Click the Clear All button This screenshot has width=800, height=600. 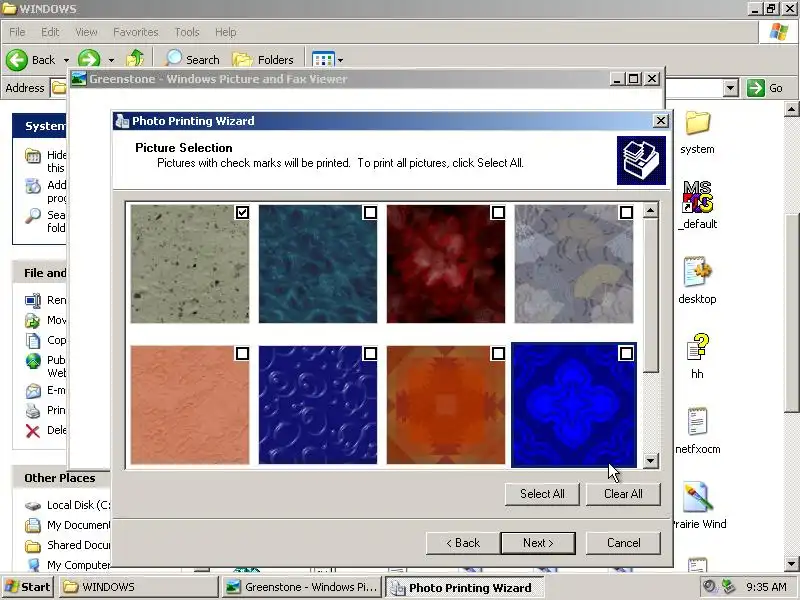tap(623, 494)
